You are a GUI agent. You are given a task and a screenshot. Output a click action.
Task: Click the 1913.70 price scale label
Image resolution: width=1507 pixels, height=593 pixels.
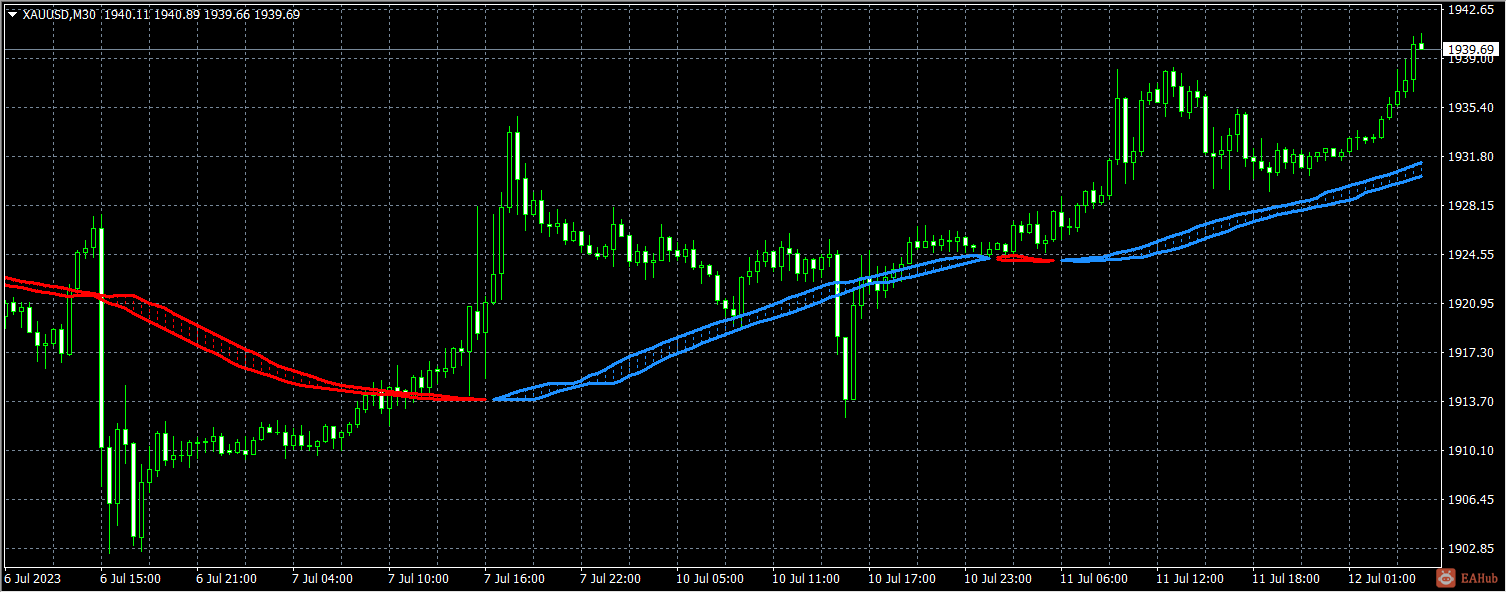coord(1470,401)
